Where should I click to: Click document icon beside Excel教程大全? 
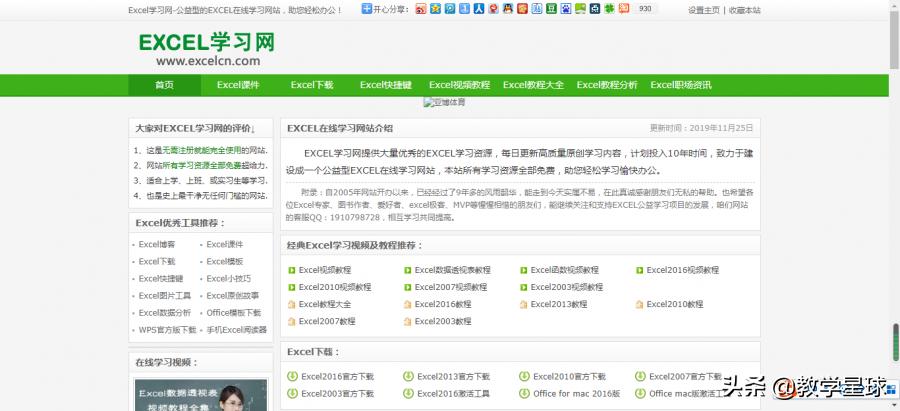pyautogui.click(x=292, y=304)
